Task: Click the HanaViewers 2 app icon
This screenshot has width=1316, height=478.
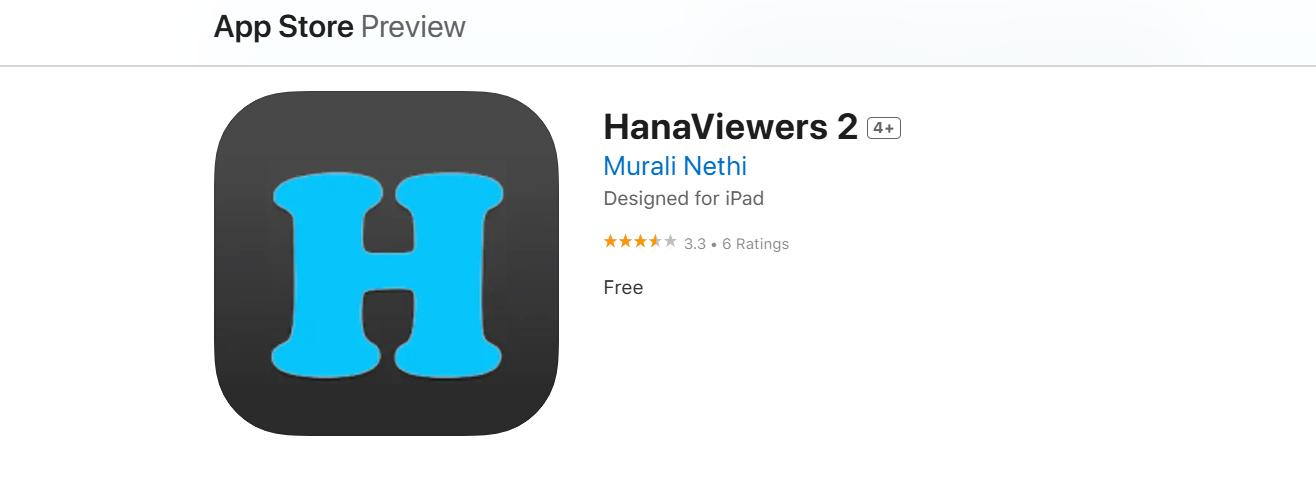Action: pos(386,263)
